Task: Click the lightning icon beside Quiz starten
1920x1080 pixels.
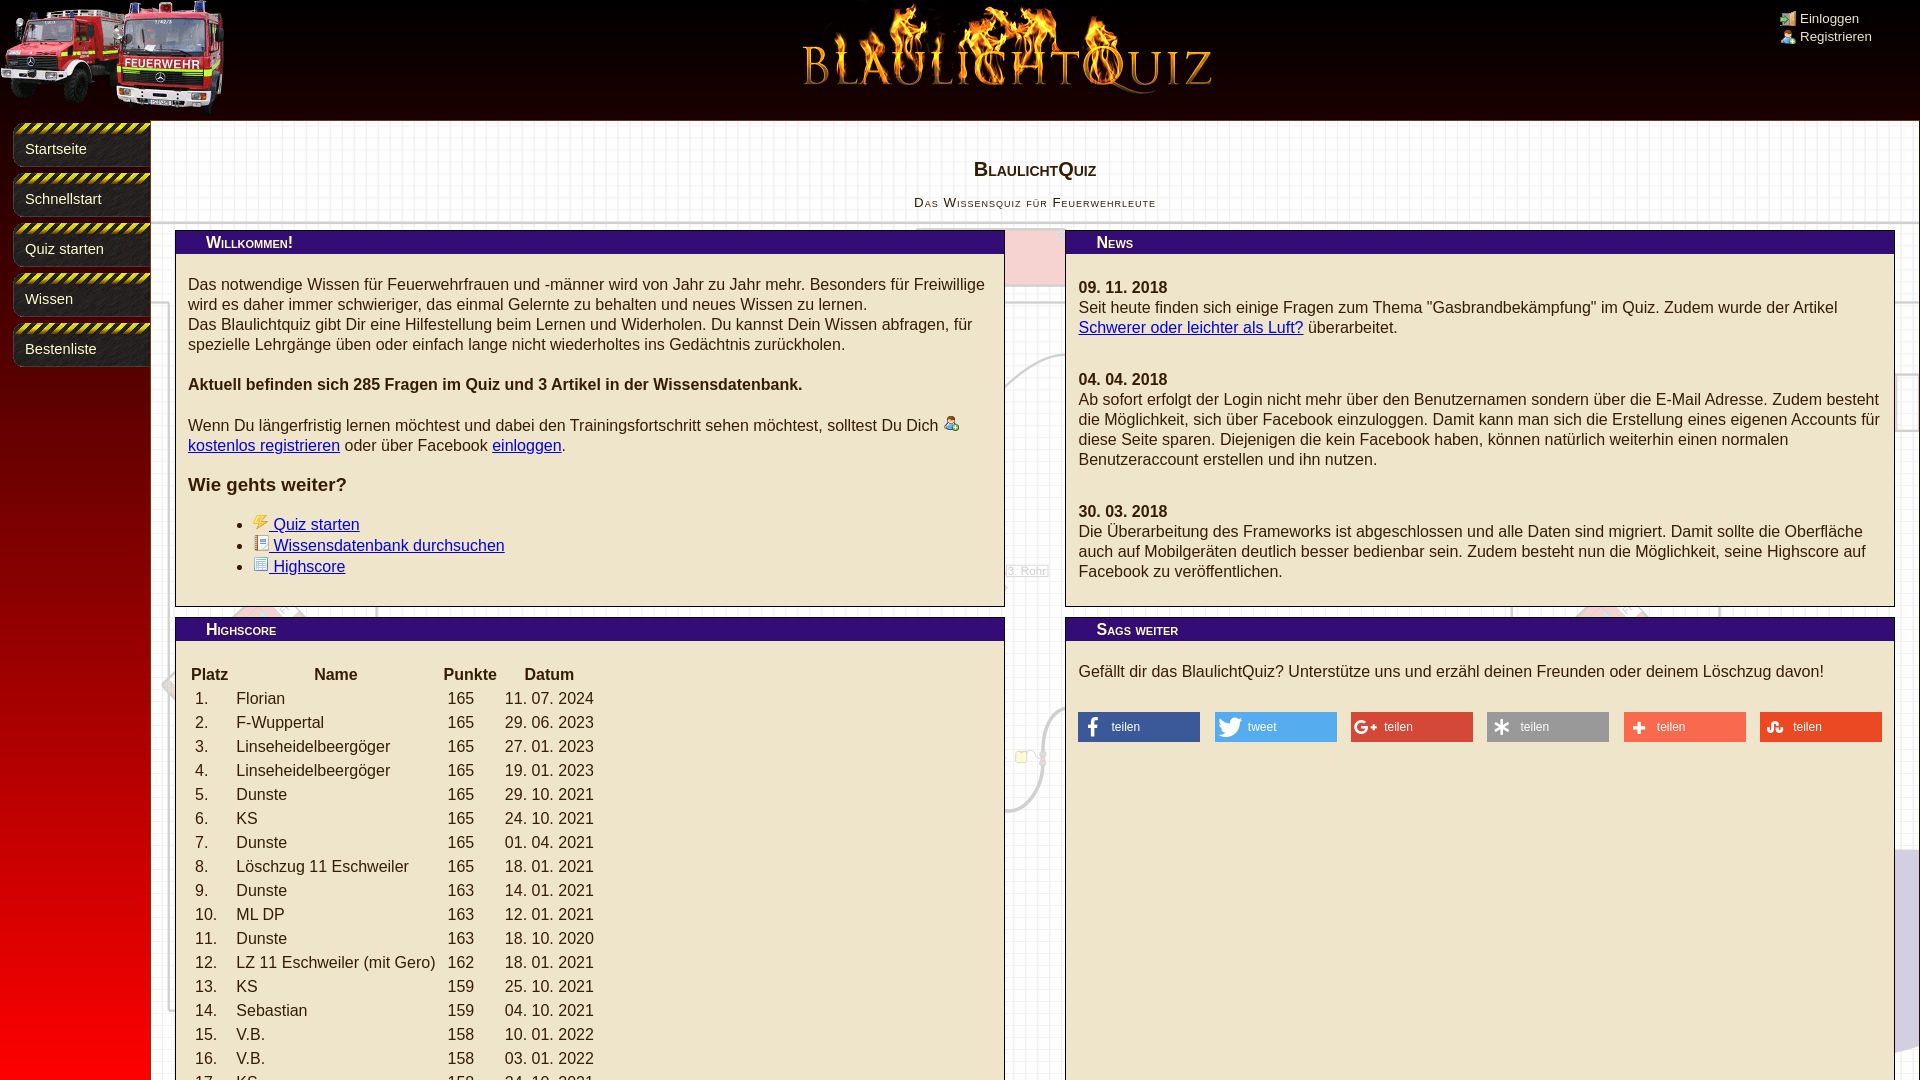Action: point(260,522)
